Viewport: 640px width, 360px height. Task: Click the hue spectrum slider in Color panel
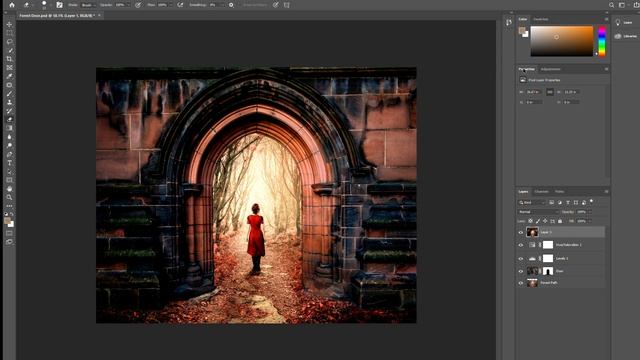click(602, 41)
